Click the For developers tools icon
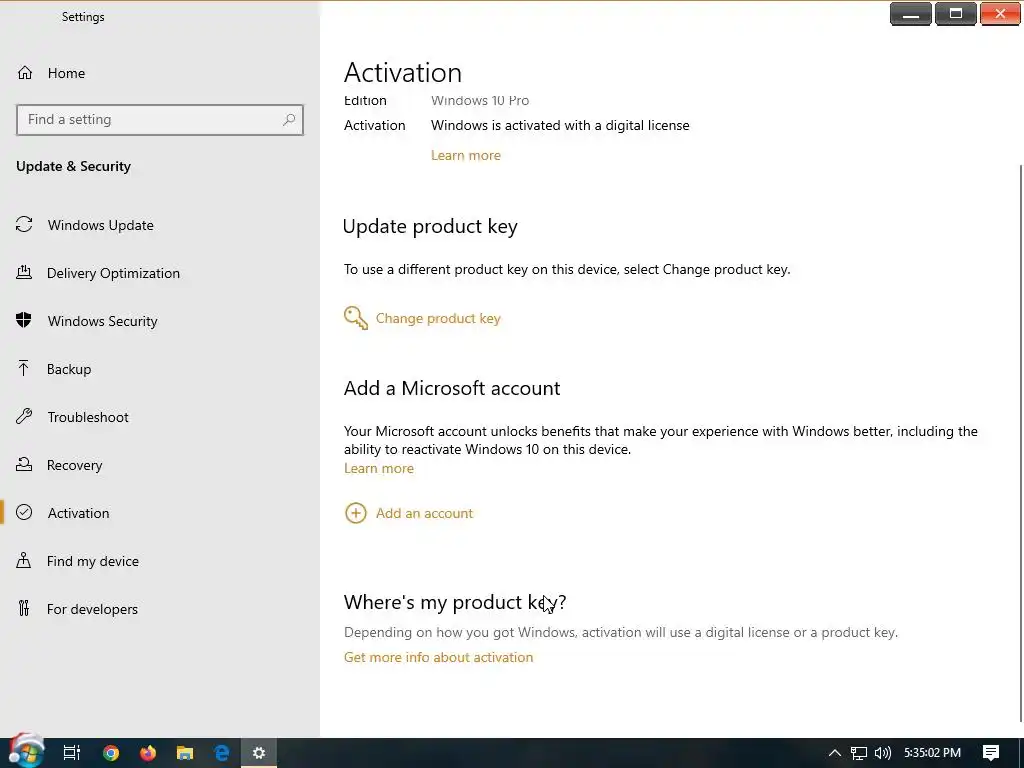This screenshot has width=1024, height=768. [x=24, y=609]
